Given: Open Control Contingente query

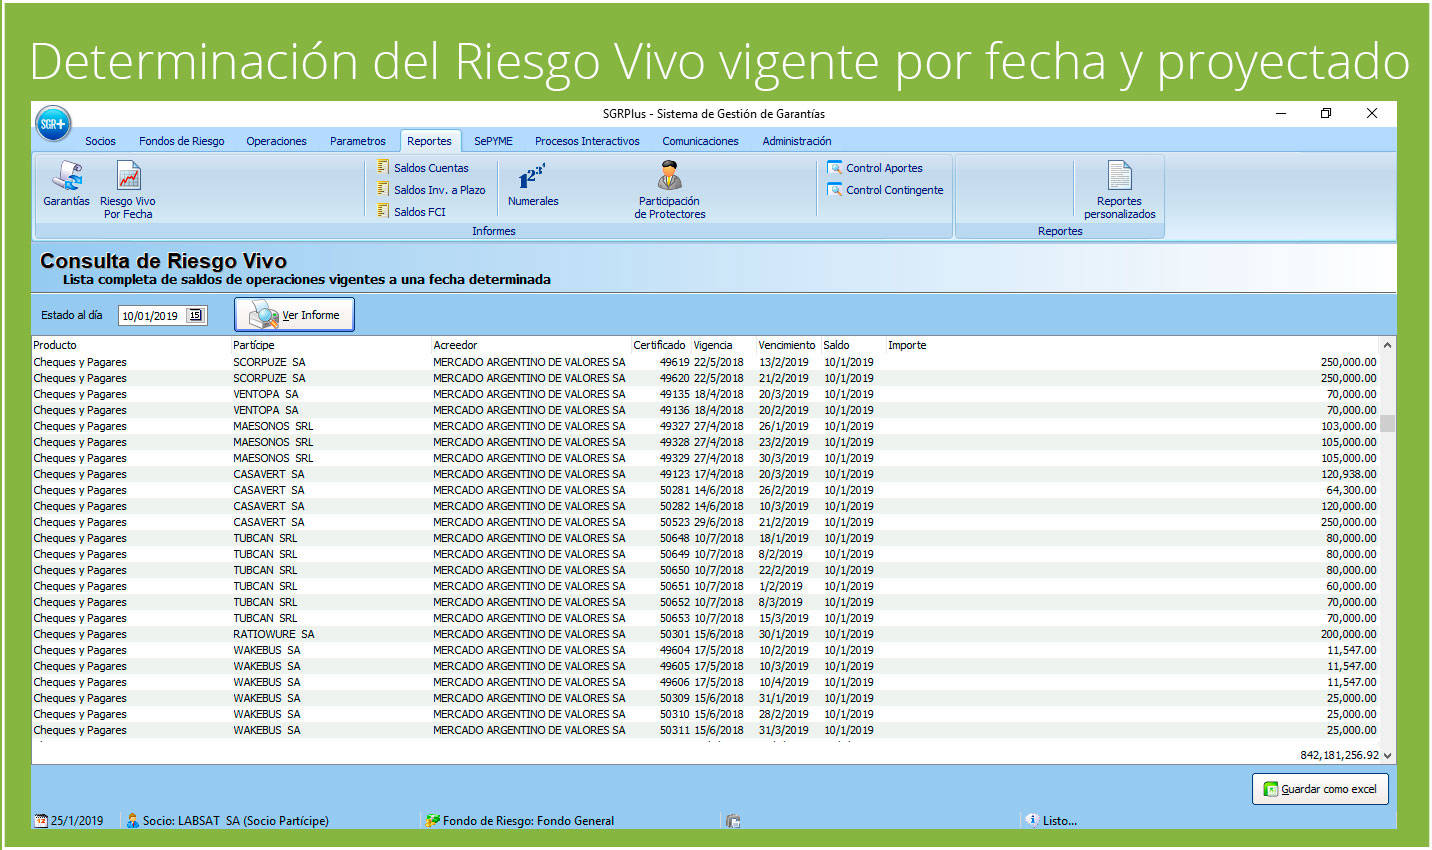Looking at the screenshot, I should click(x=893, y=190).
